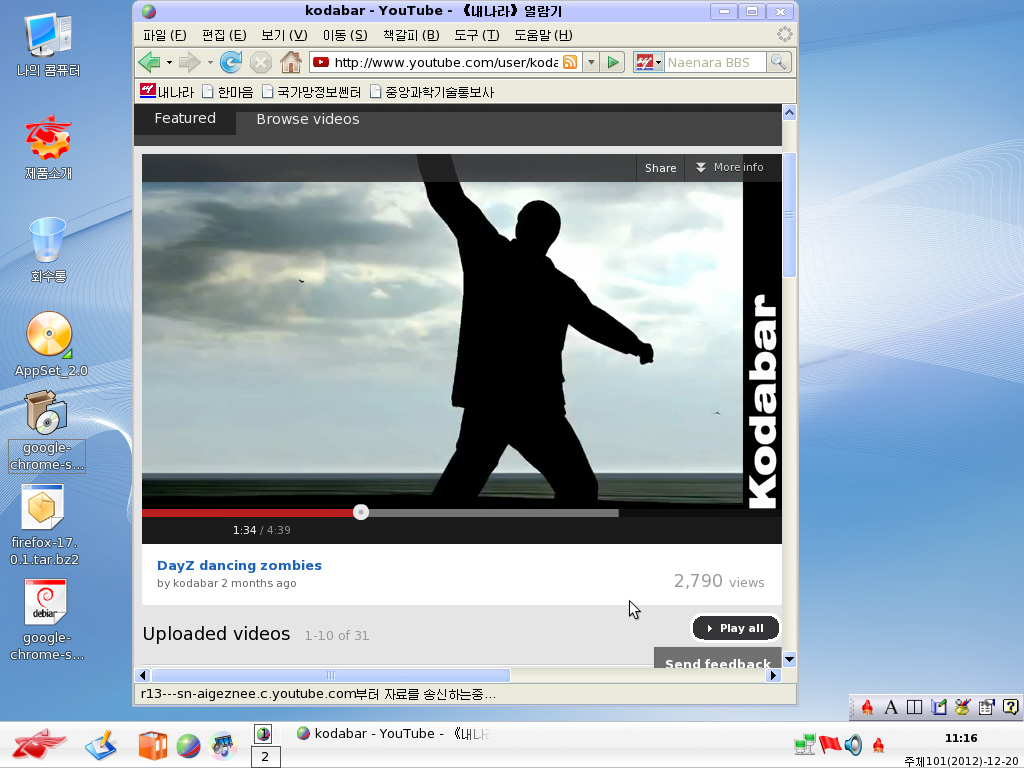Click the YouTube favicon in the address bar
The width and height of the screenshot is (1024, 768).
click(x=321, y=62)
